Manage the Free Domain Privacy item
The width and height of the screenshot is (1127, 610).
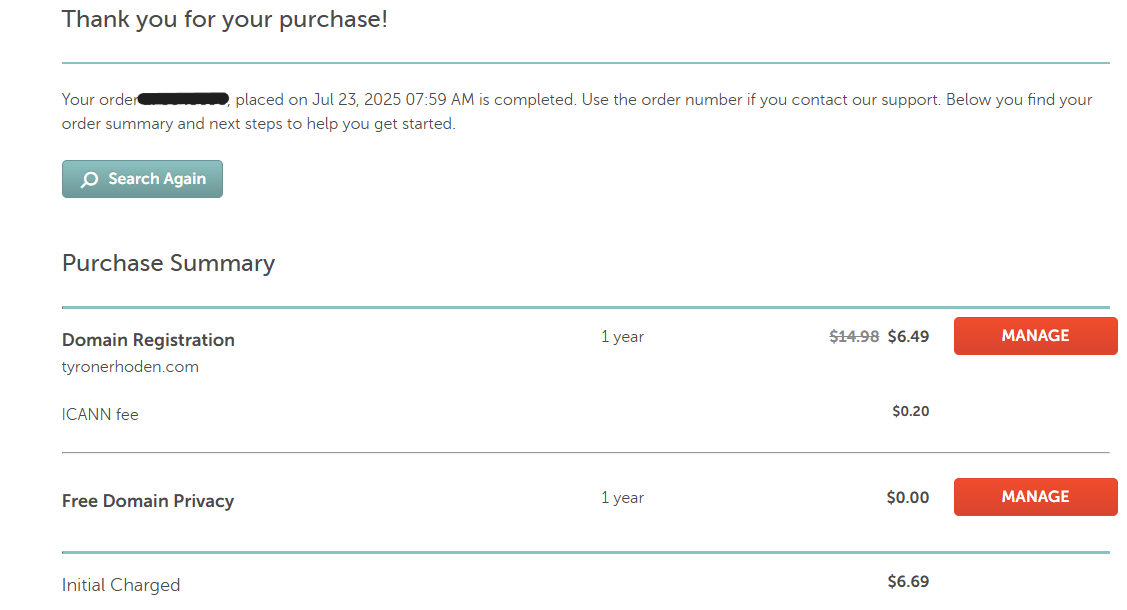[x=1036, y=496]
